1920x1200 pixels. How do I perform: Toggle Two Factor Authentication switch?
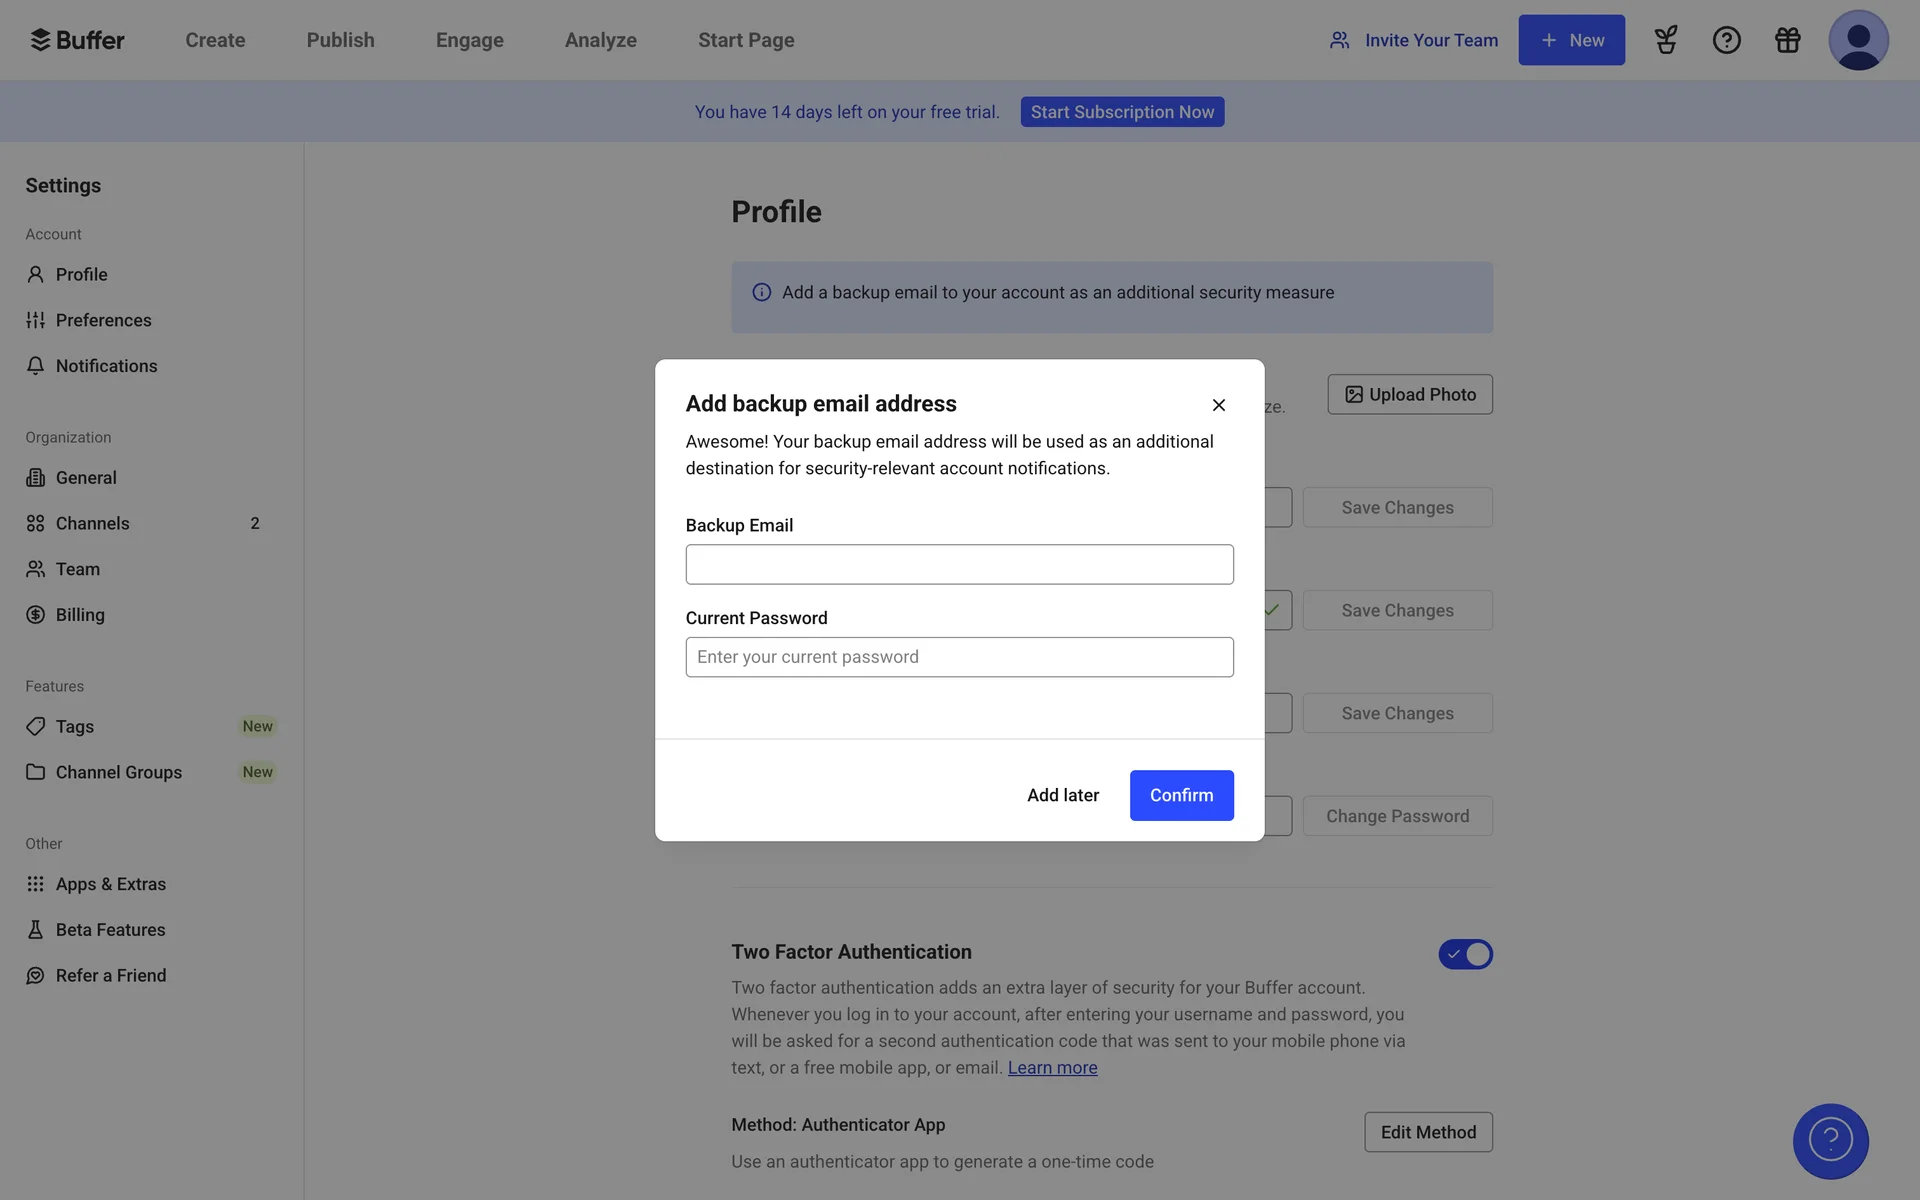(1465, 954)
